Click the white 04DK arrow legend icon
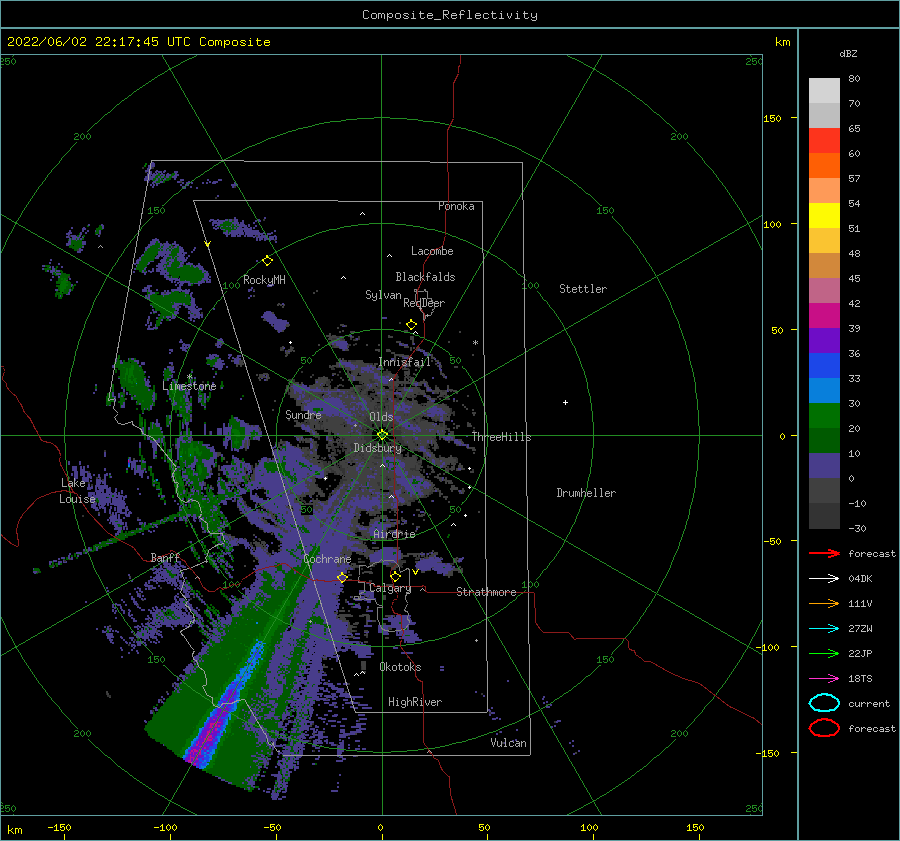Image resolution: width=900 pixels, height=841 pixels. [824, 578]
